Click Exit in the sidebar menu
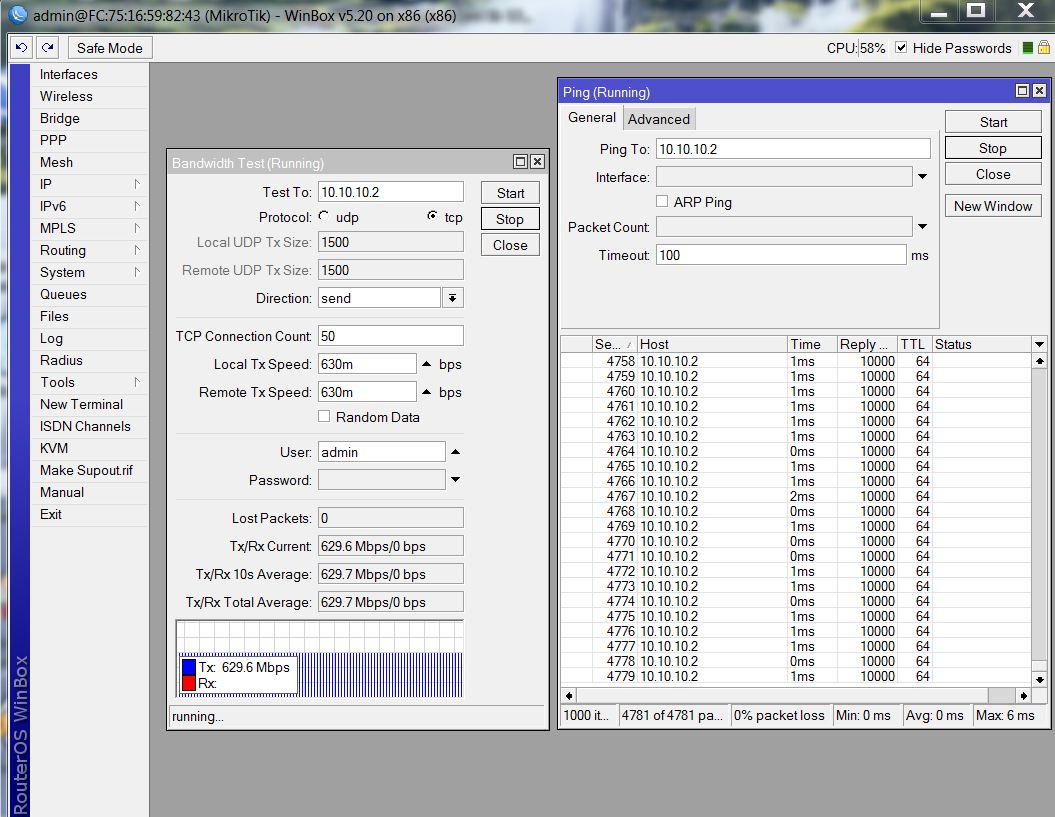This screenshot has height=817, width=1055. point(89,514)
